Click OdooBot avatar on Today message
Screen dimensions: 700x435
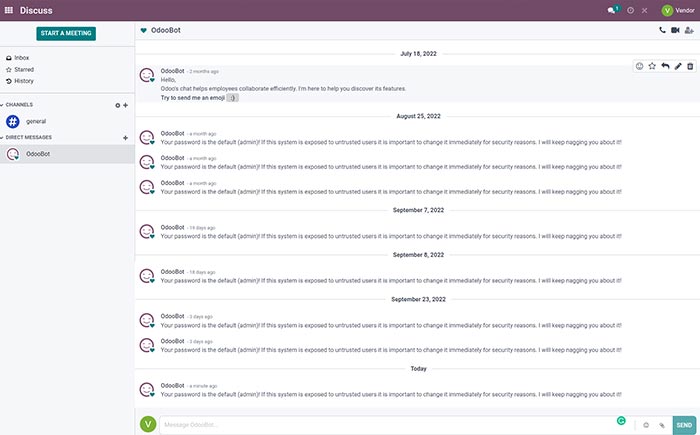pyautogui.click(x=147, y=389)
